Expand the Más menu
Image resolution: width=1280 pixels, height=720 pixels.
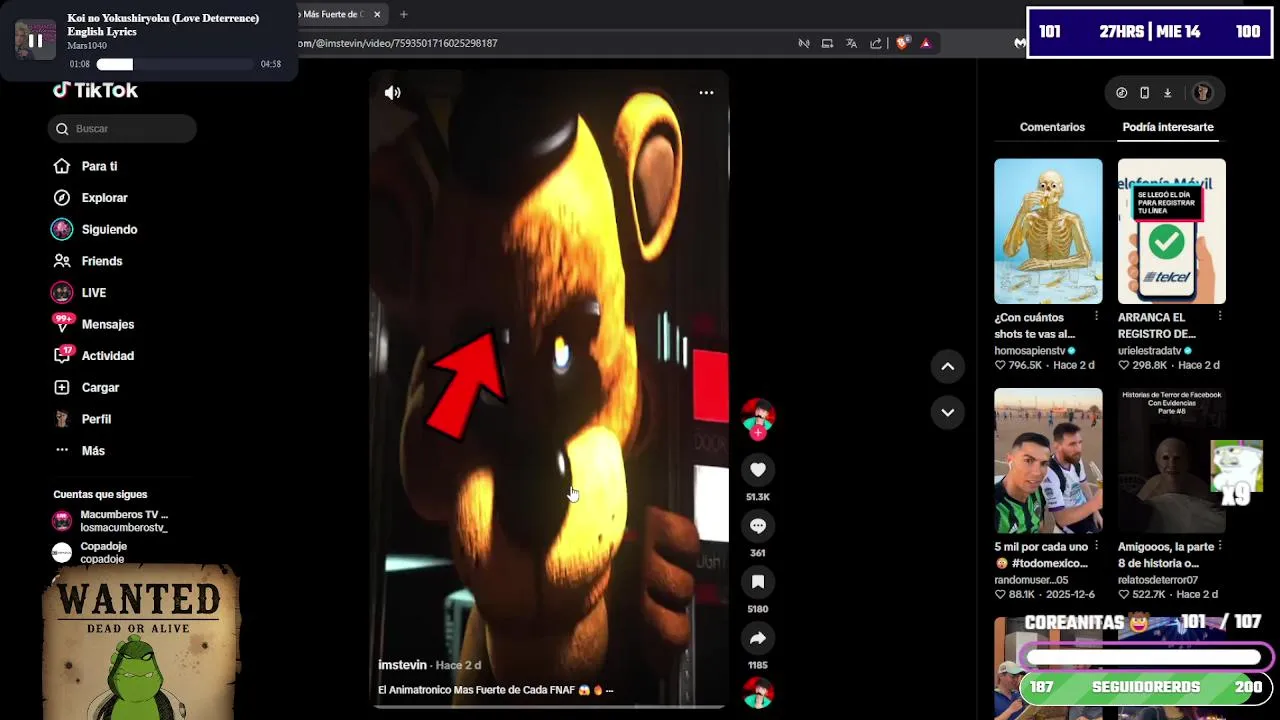[93, 451]
